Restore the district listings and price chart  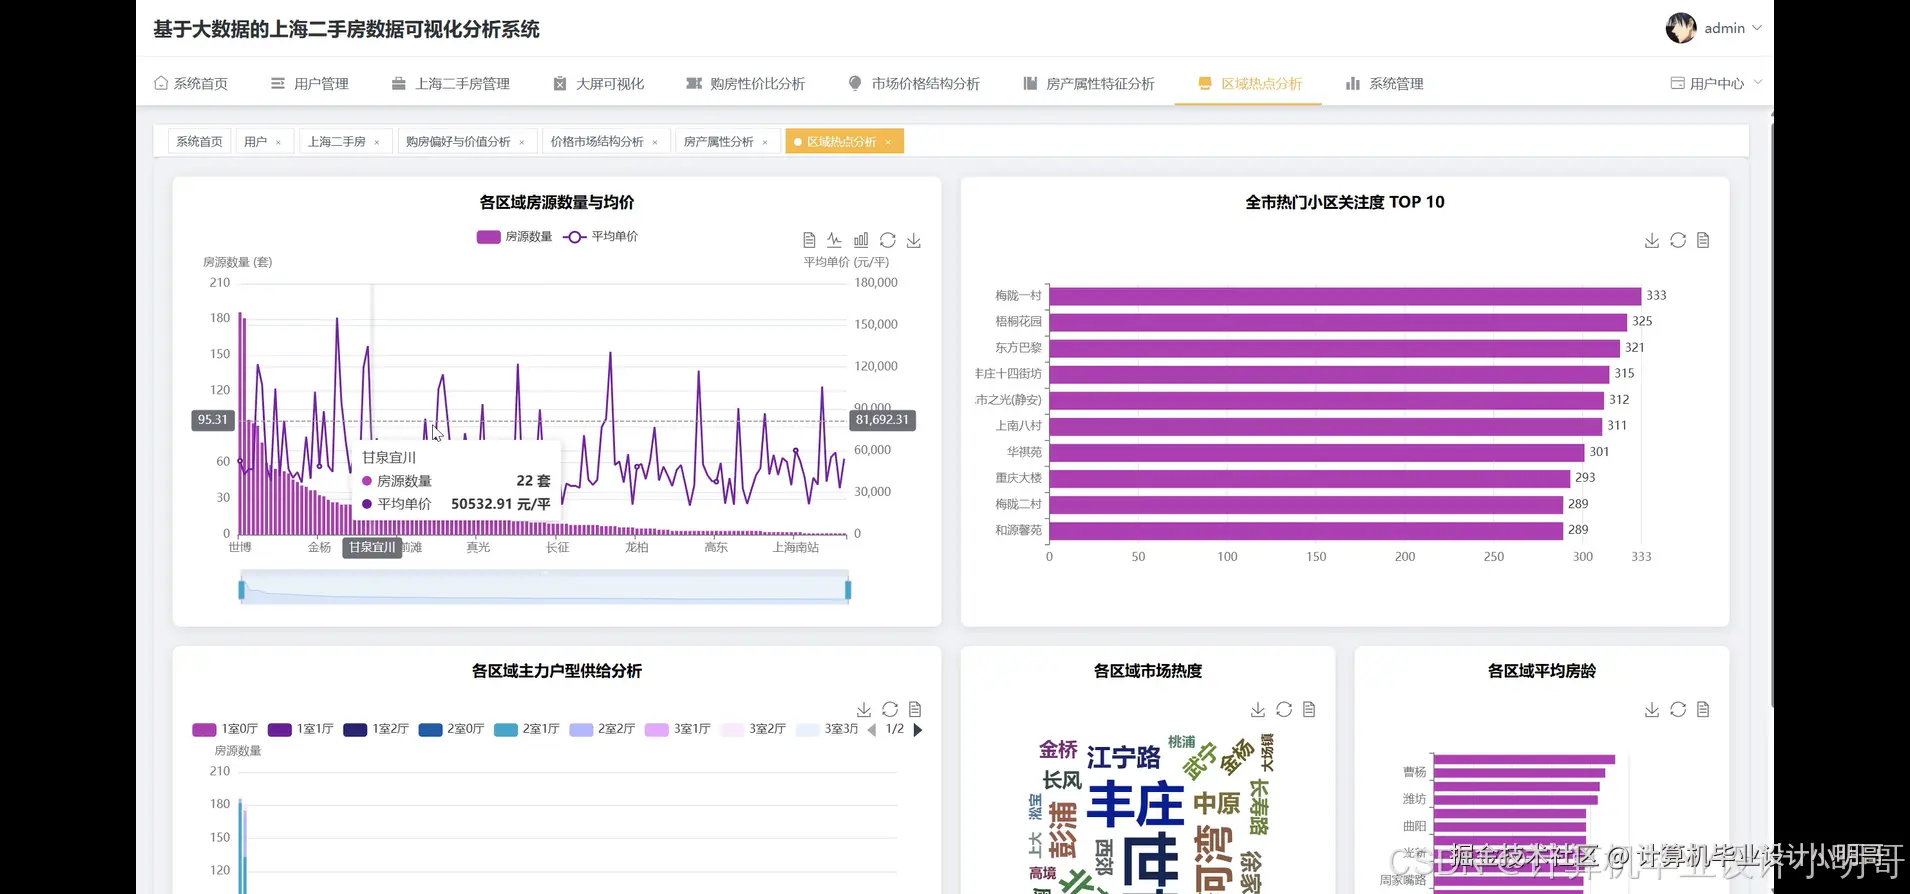[x=887, y=240]
